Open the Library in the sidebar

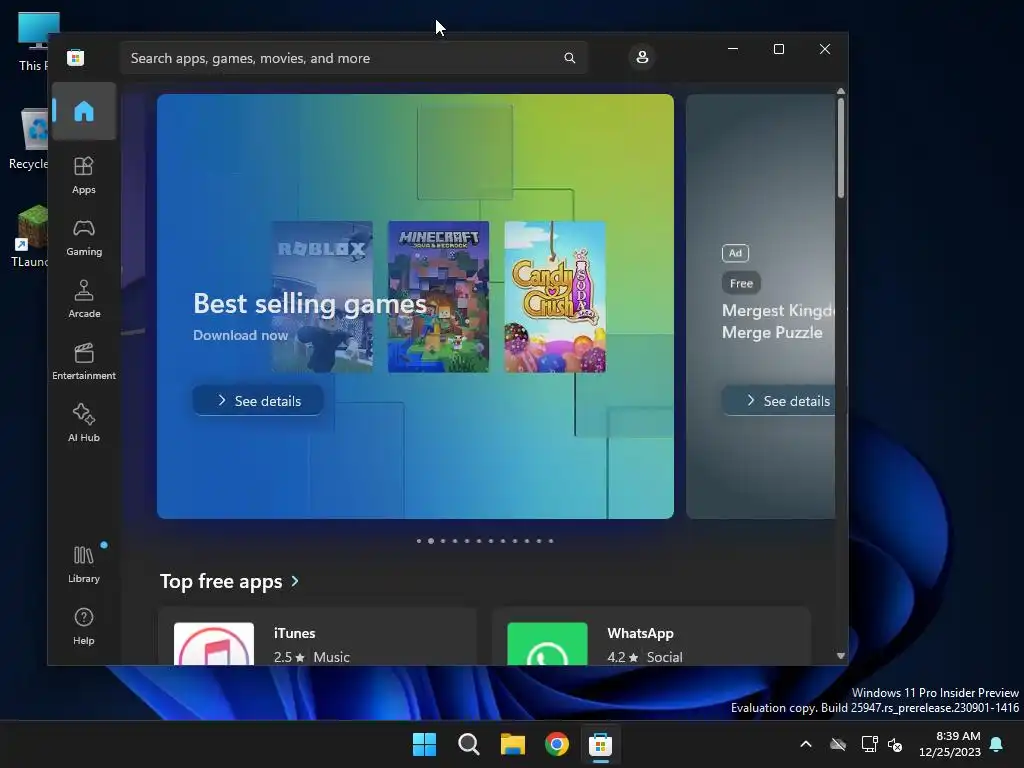[x=84, y=564]
